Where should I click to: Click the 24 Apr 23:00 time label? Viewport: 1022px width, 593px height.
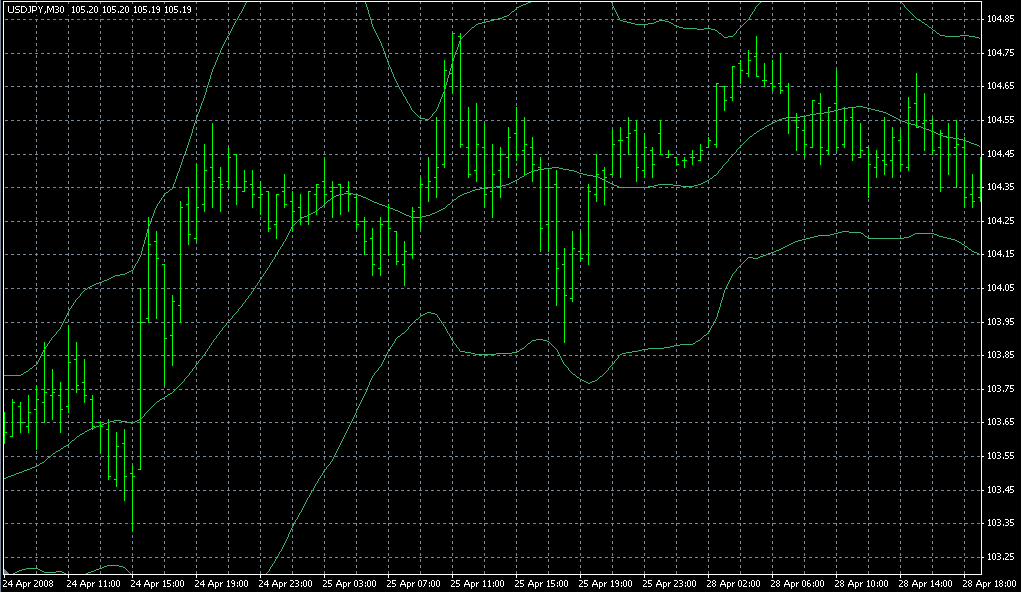[284, 582]
